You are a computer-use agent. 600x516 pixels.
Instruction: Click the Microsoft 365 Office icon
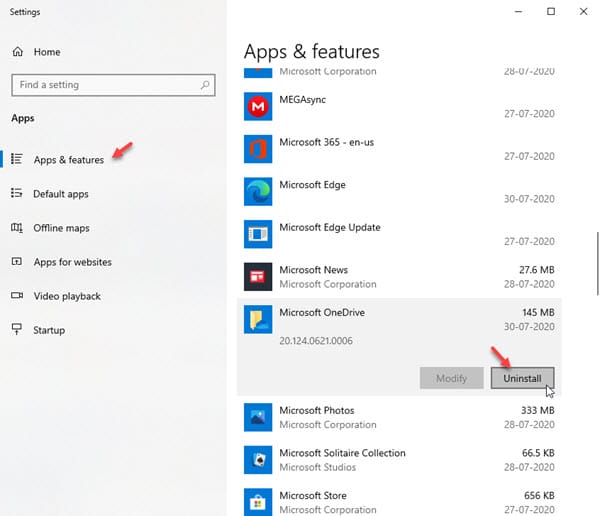click(x=258, y=149)
